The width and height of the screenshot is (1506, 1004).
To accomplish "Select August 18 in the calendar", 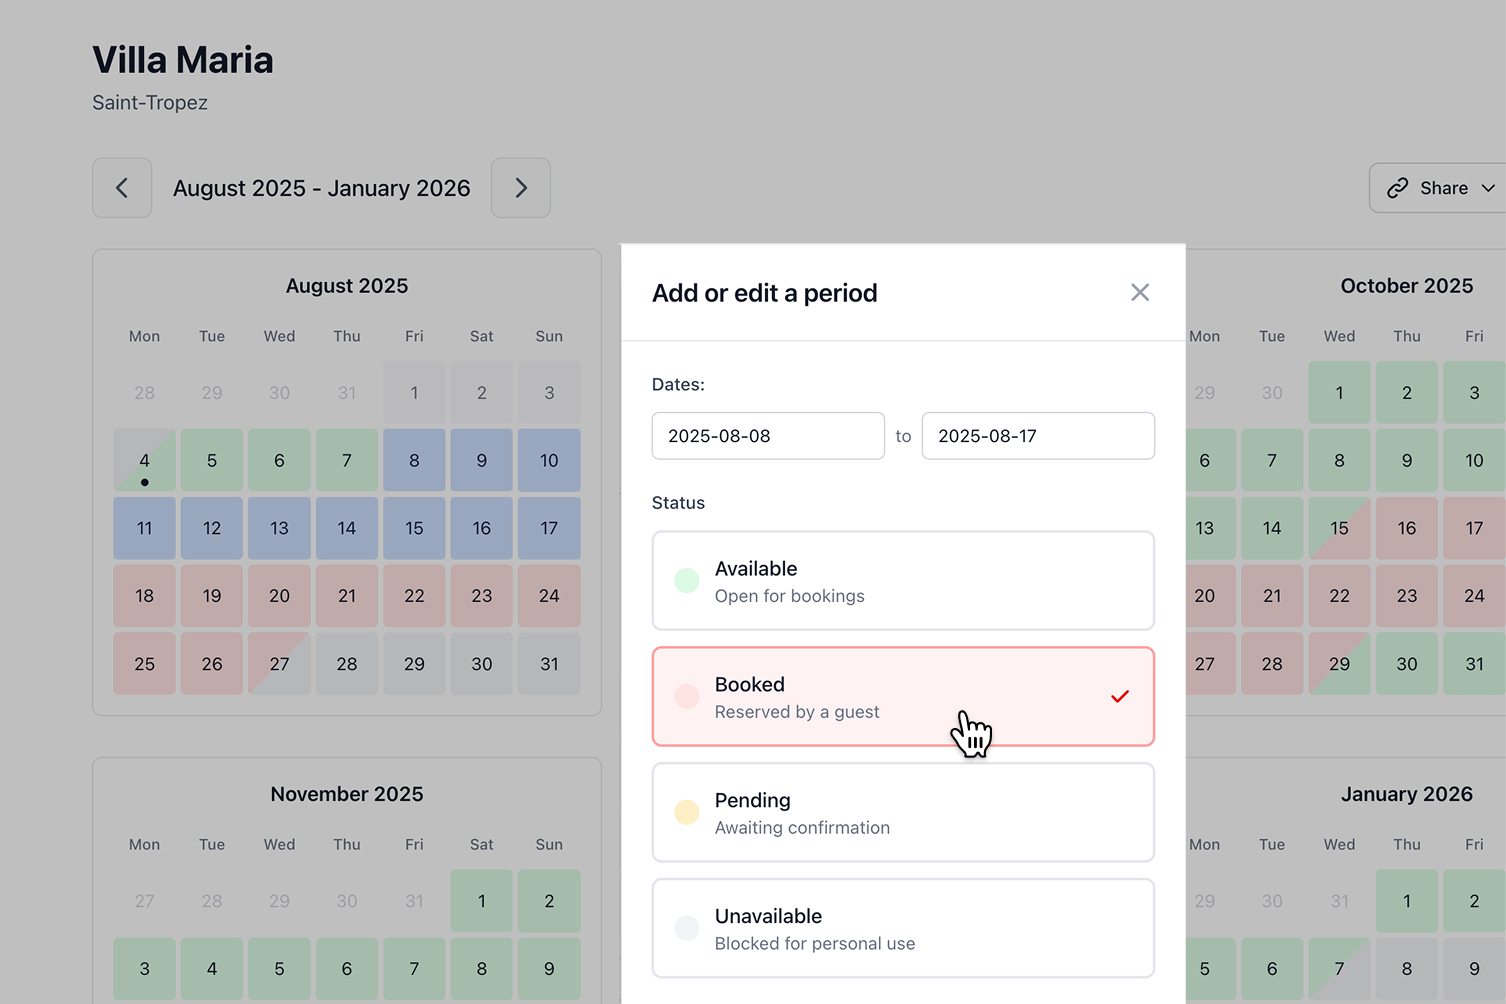I will point(145,596).
